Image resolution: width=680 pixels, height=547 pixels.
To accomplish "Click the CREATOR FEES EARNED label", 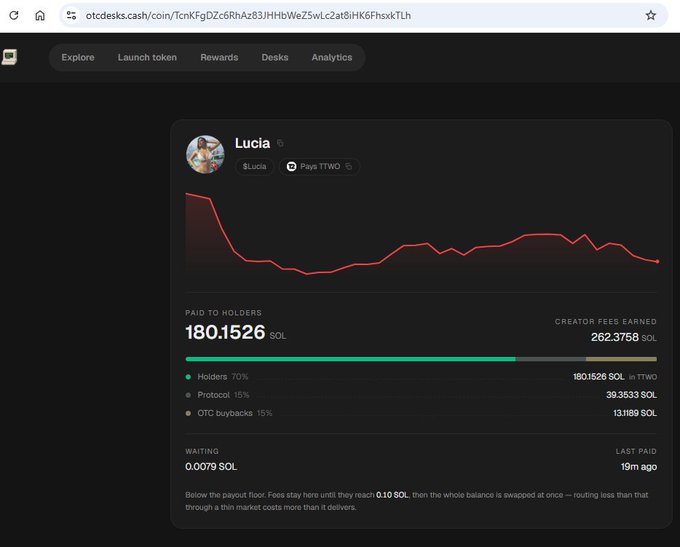I will [606, 321].
